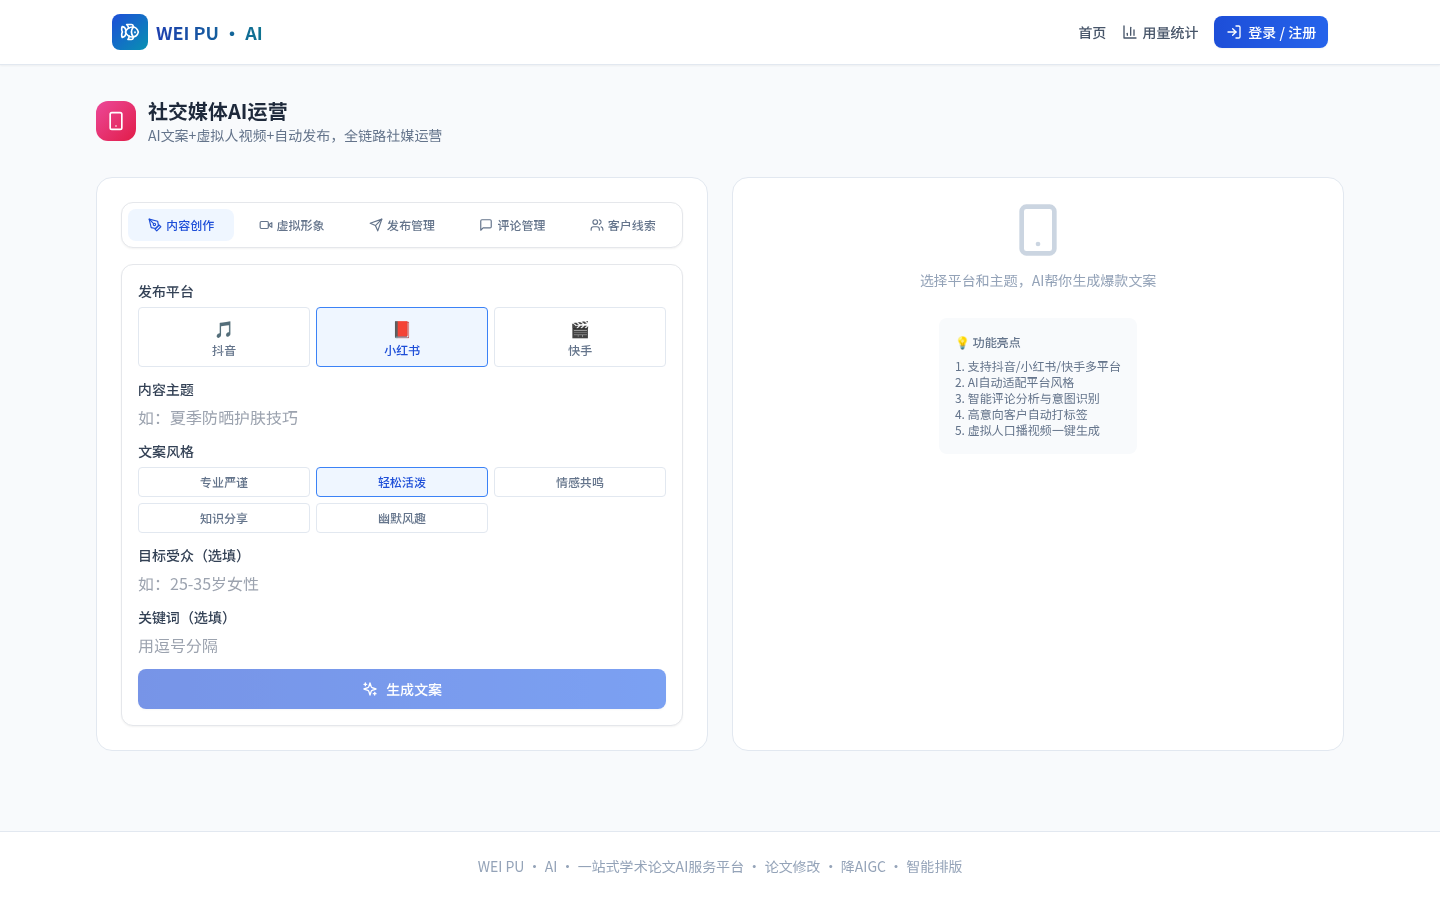This screenshot has height=900, width=1440.
Task: Choose the 幽默风趣 copy style
Action: (x=402, y=518)
